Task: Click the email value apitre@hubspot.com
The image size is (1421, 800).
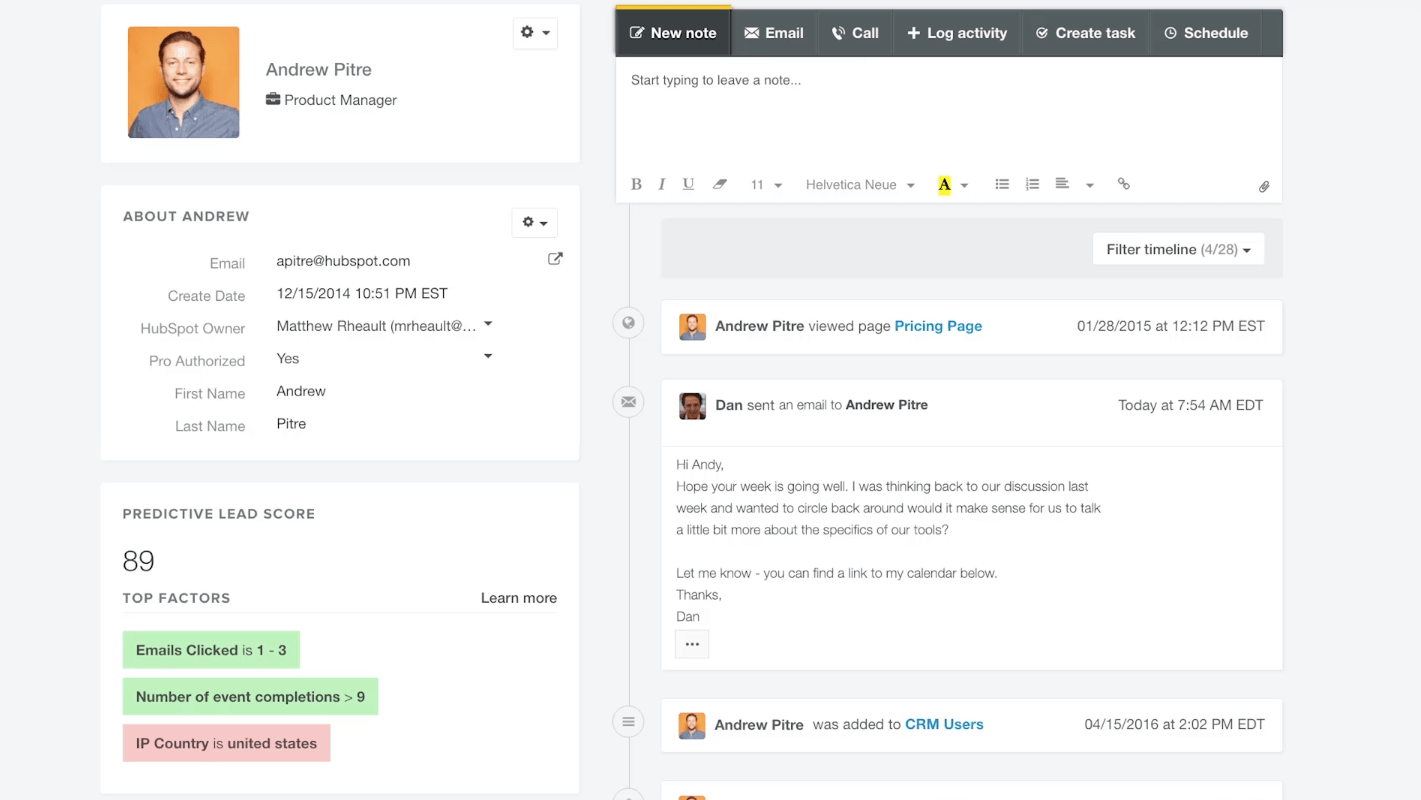Action: tap(343, 261)
